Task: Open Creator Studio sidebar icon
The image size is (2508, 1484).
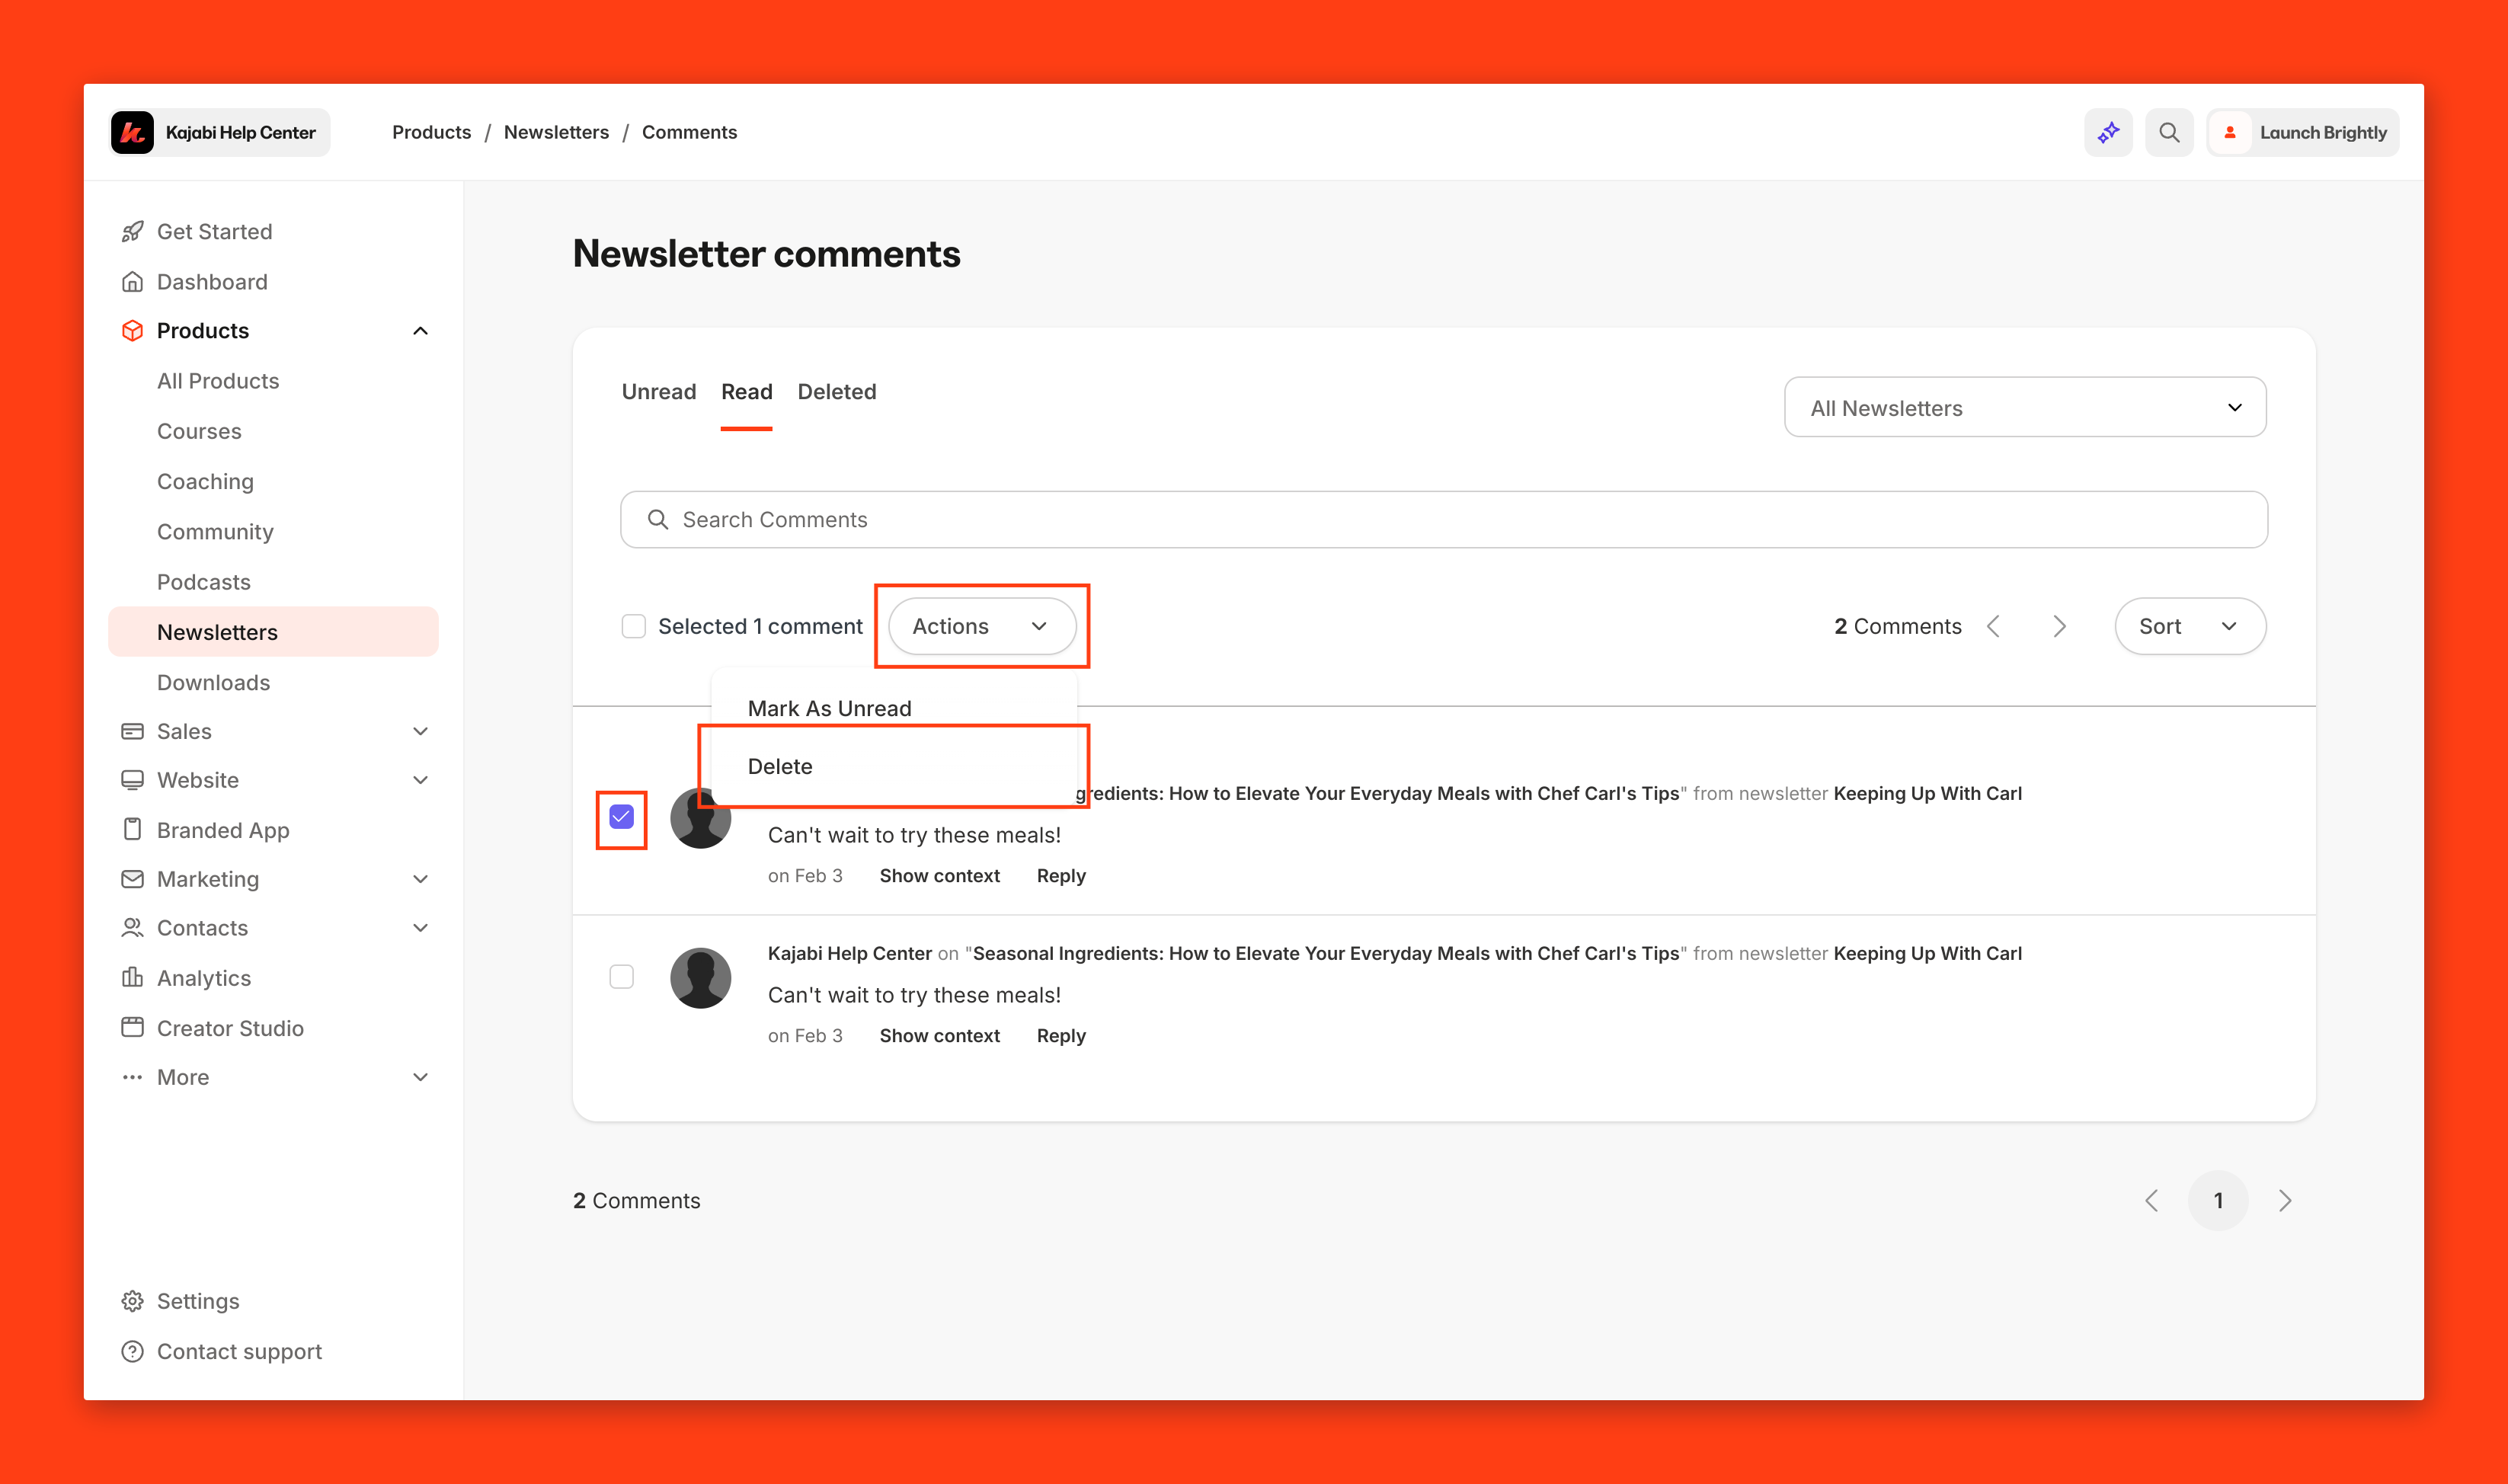Action: (132, 1027)
